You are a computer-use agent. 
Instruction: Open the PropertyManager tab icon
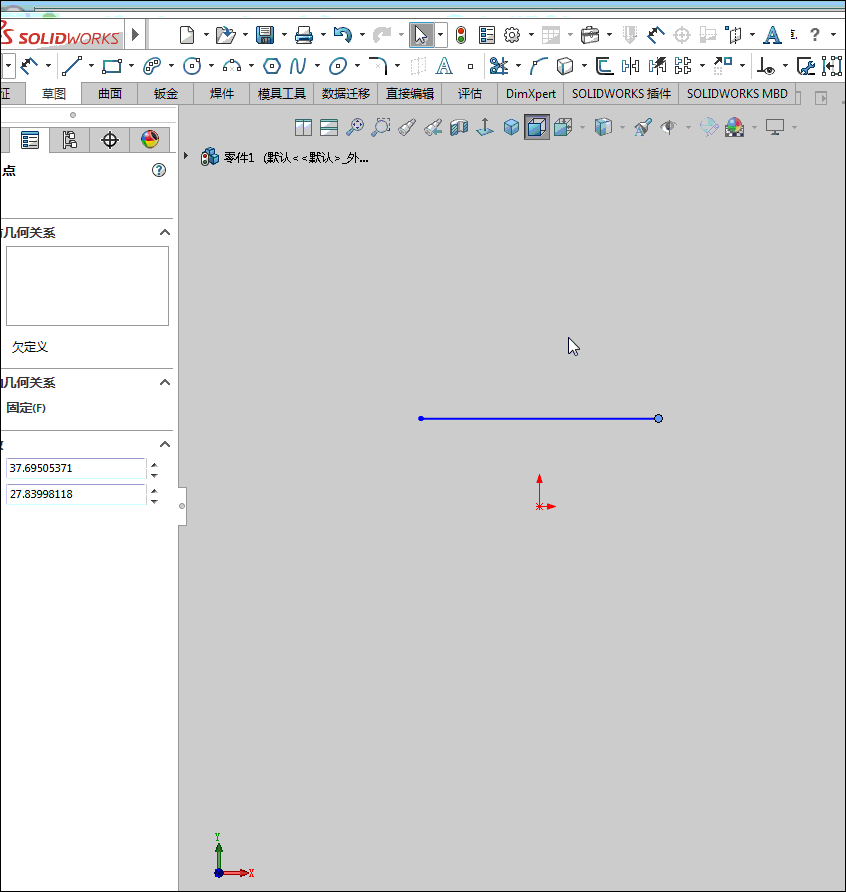coord(30,140)
